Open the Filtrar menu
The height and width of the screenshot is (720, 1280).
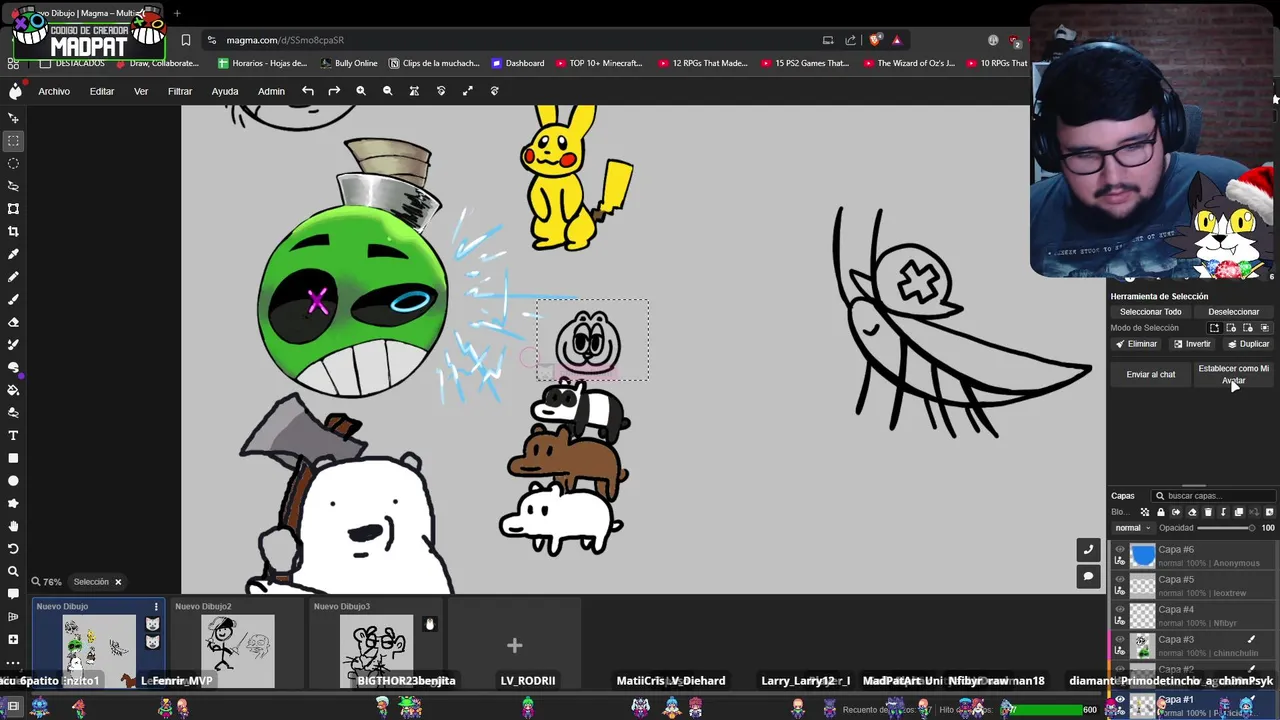[x=180, y=91]
